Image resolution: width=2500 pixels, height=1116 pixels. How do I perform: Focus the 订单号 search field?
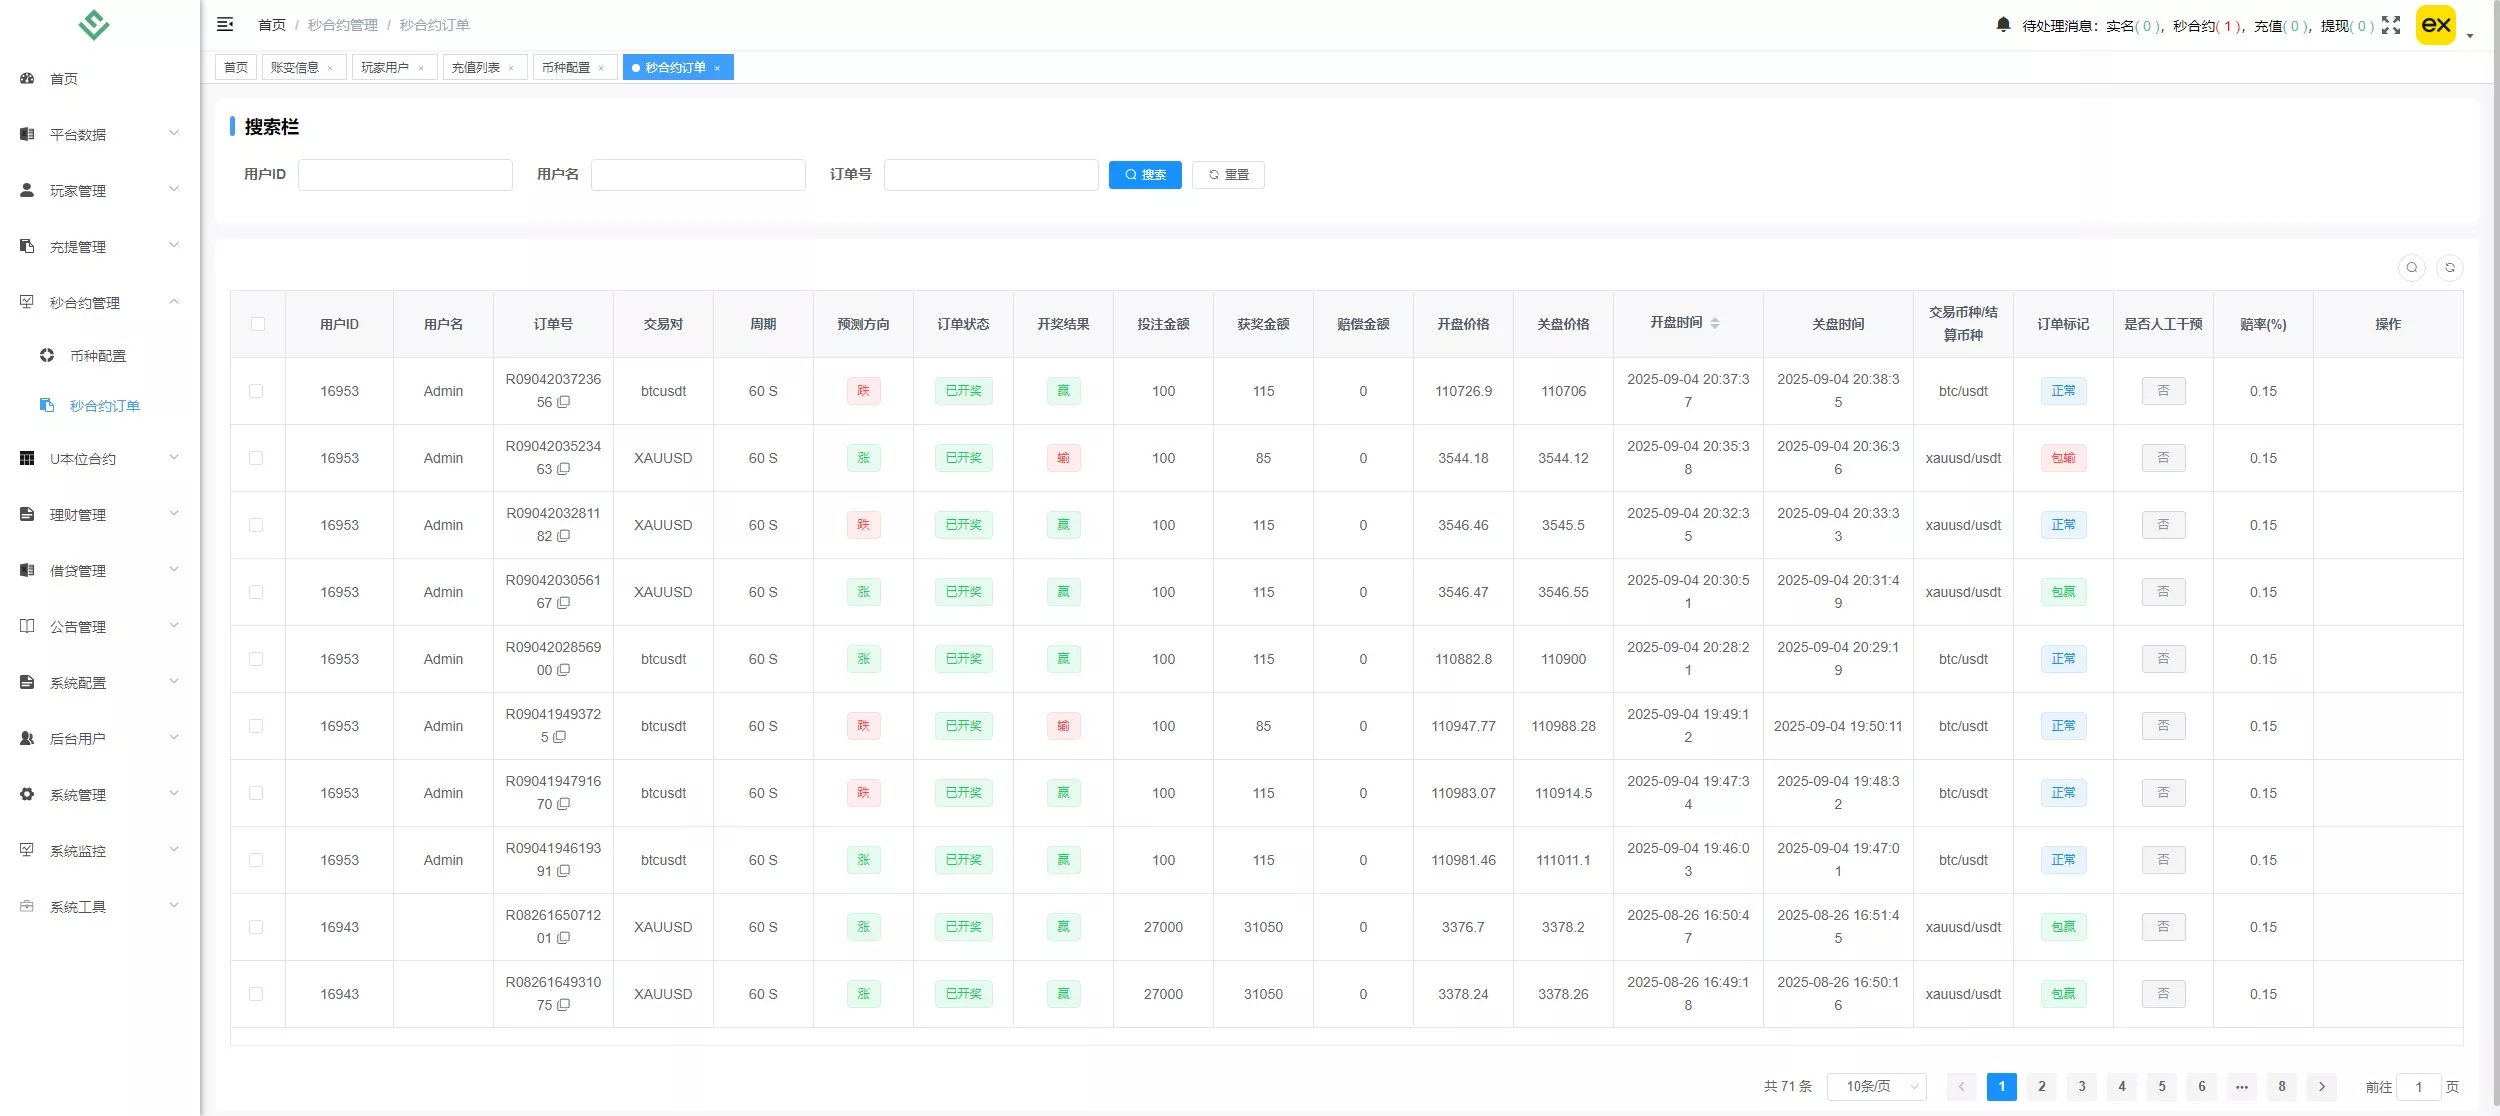[991, 175]
